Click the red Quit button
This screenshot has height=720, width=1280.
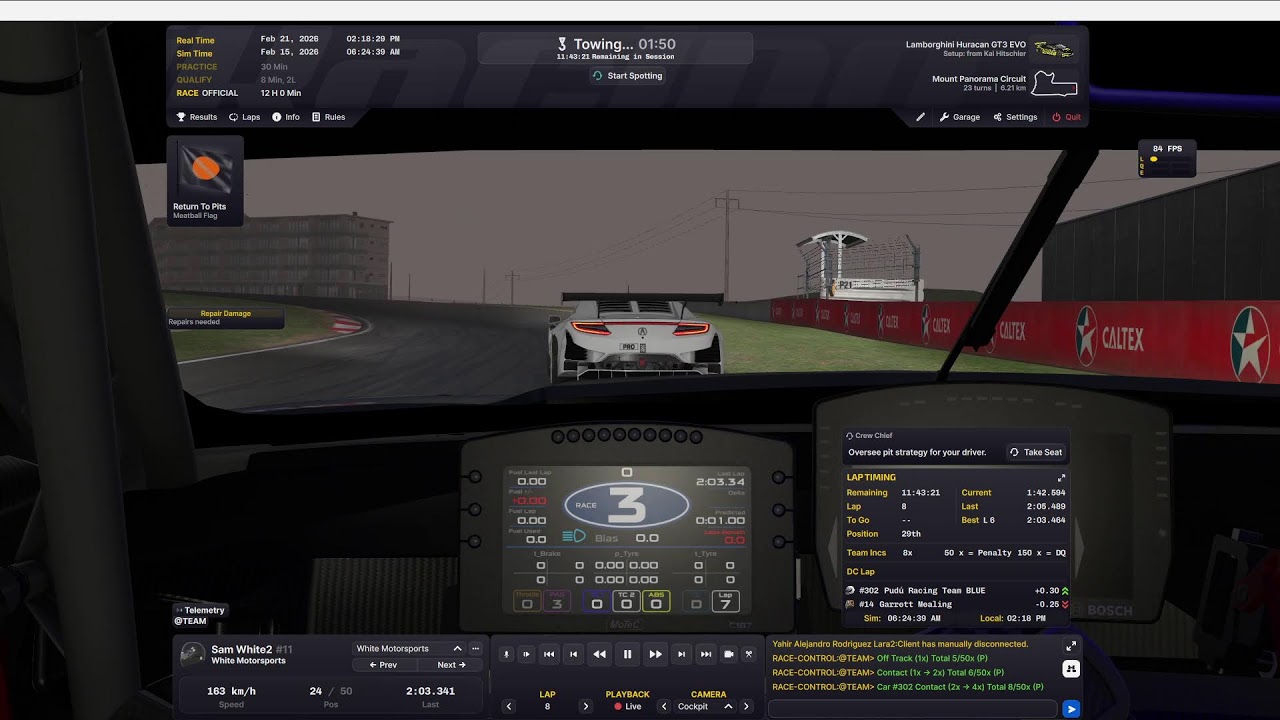click(x=1066, y=117)
